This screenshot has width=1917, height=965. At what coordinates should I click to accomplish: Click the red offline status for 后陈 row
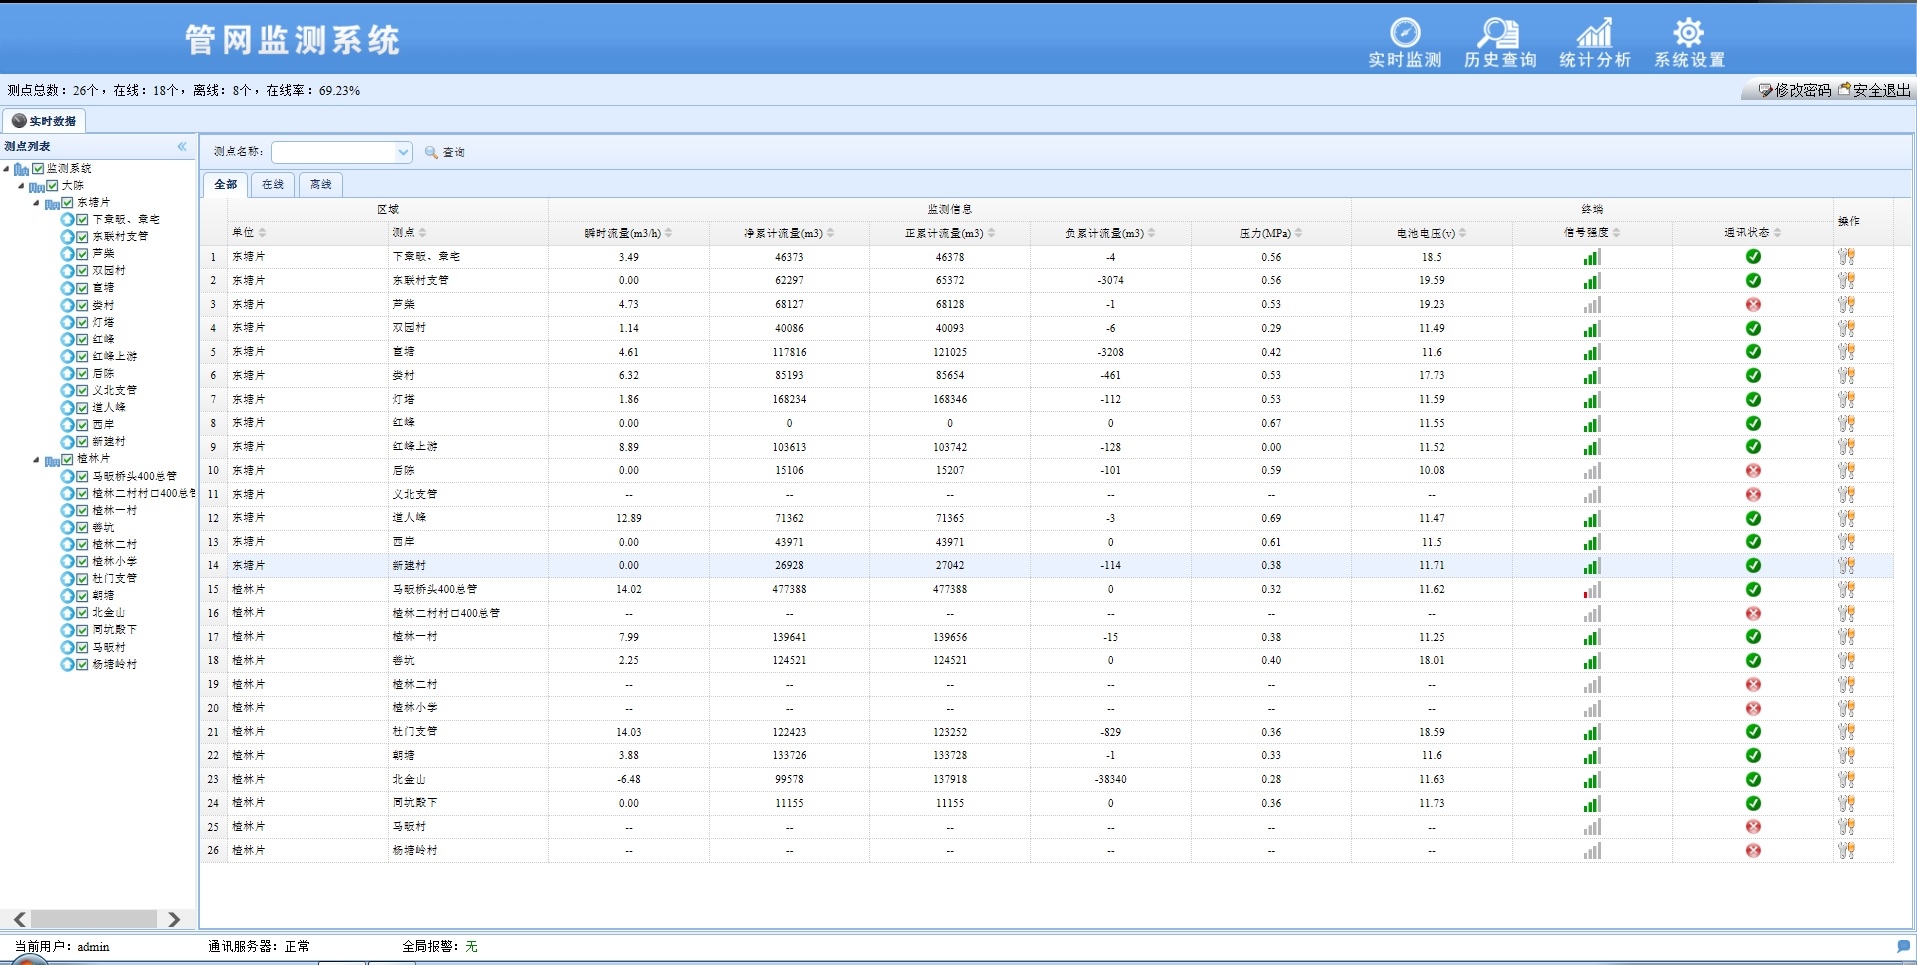[x=1753, y=471]
